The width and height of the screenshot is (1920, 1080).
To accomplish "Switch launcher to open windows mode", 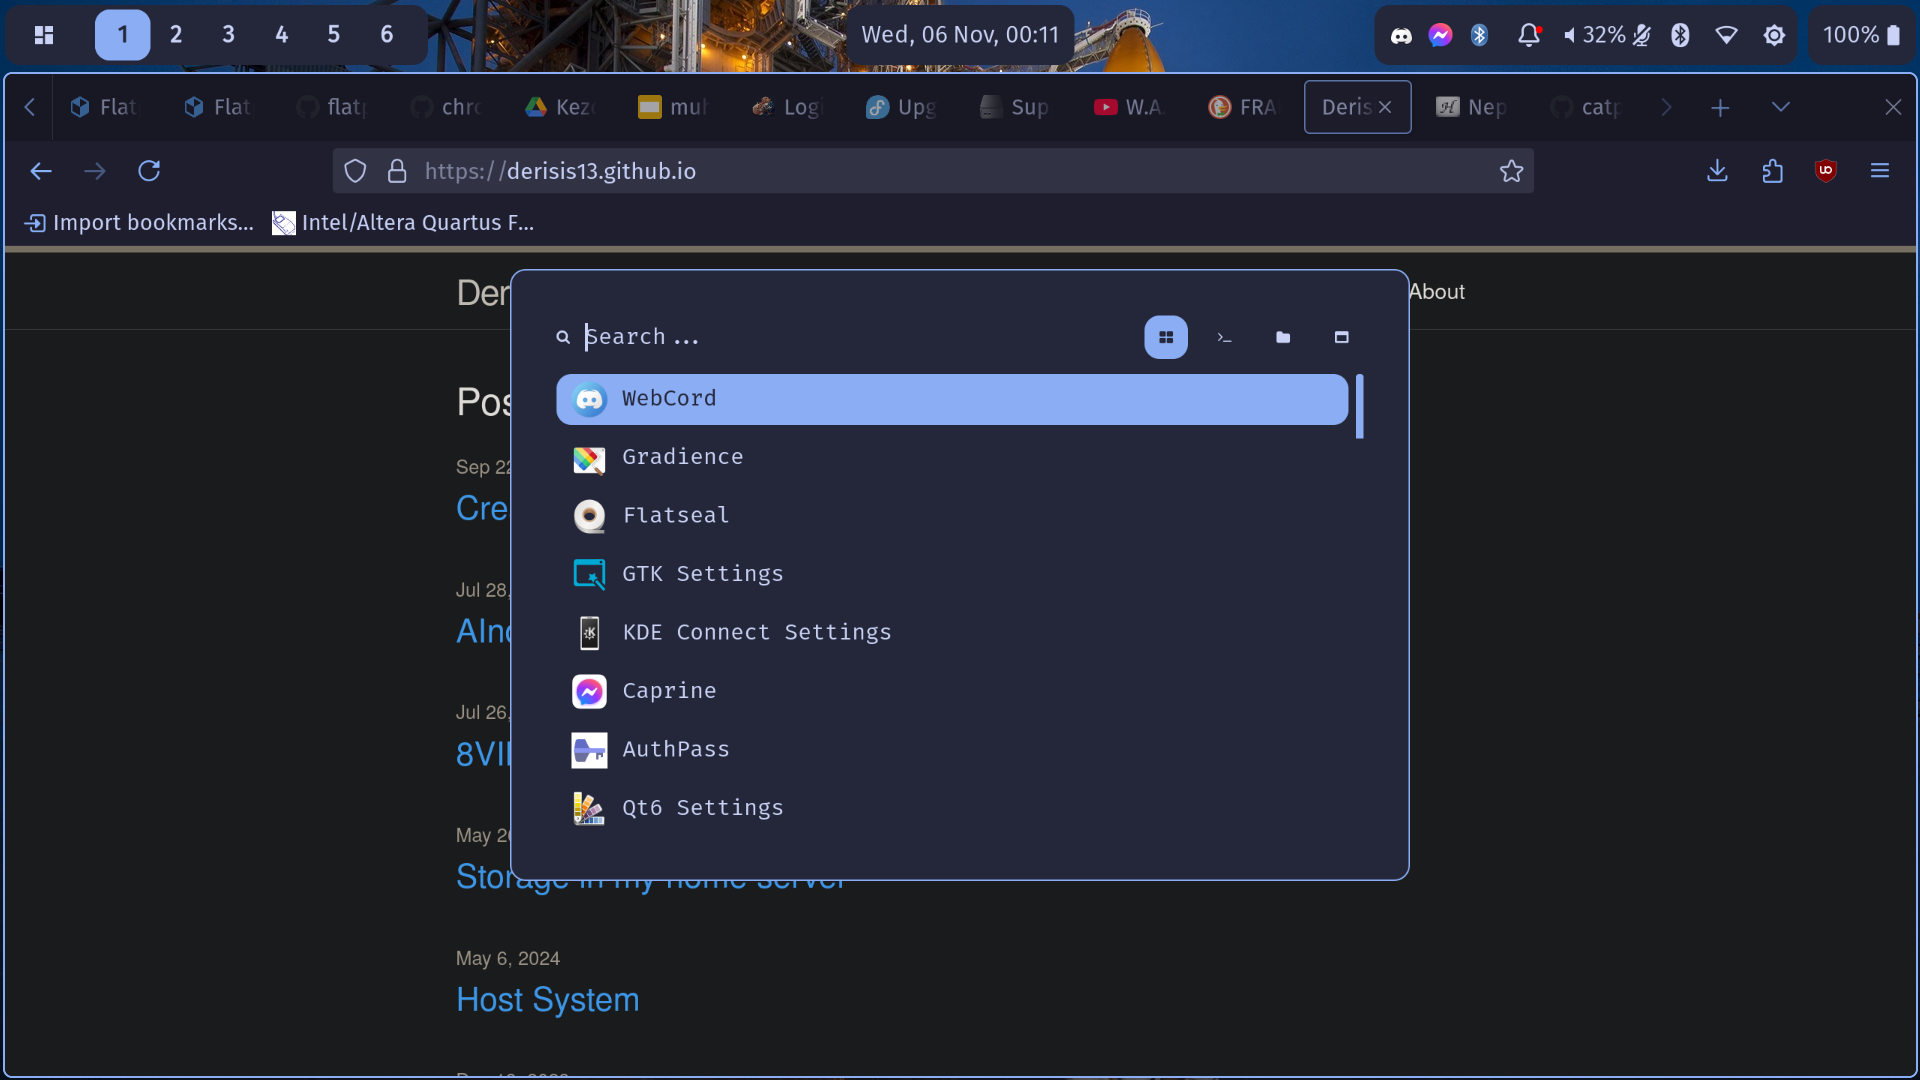I will (1341, 338).
